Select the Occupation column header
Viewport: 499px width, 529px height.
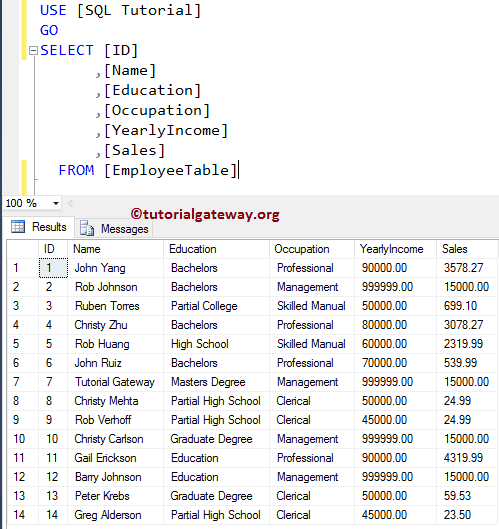(312, 249)
